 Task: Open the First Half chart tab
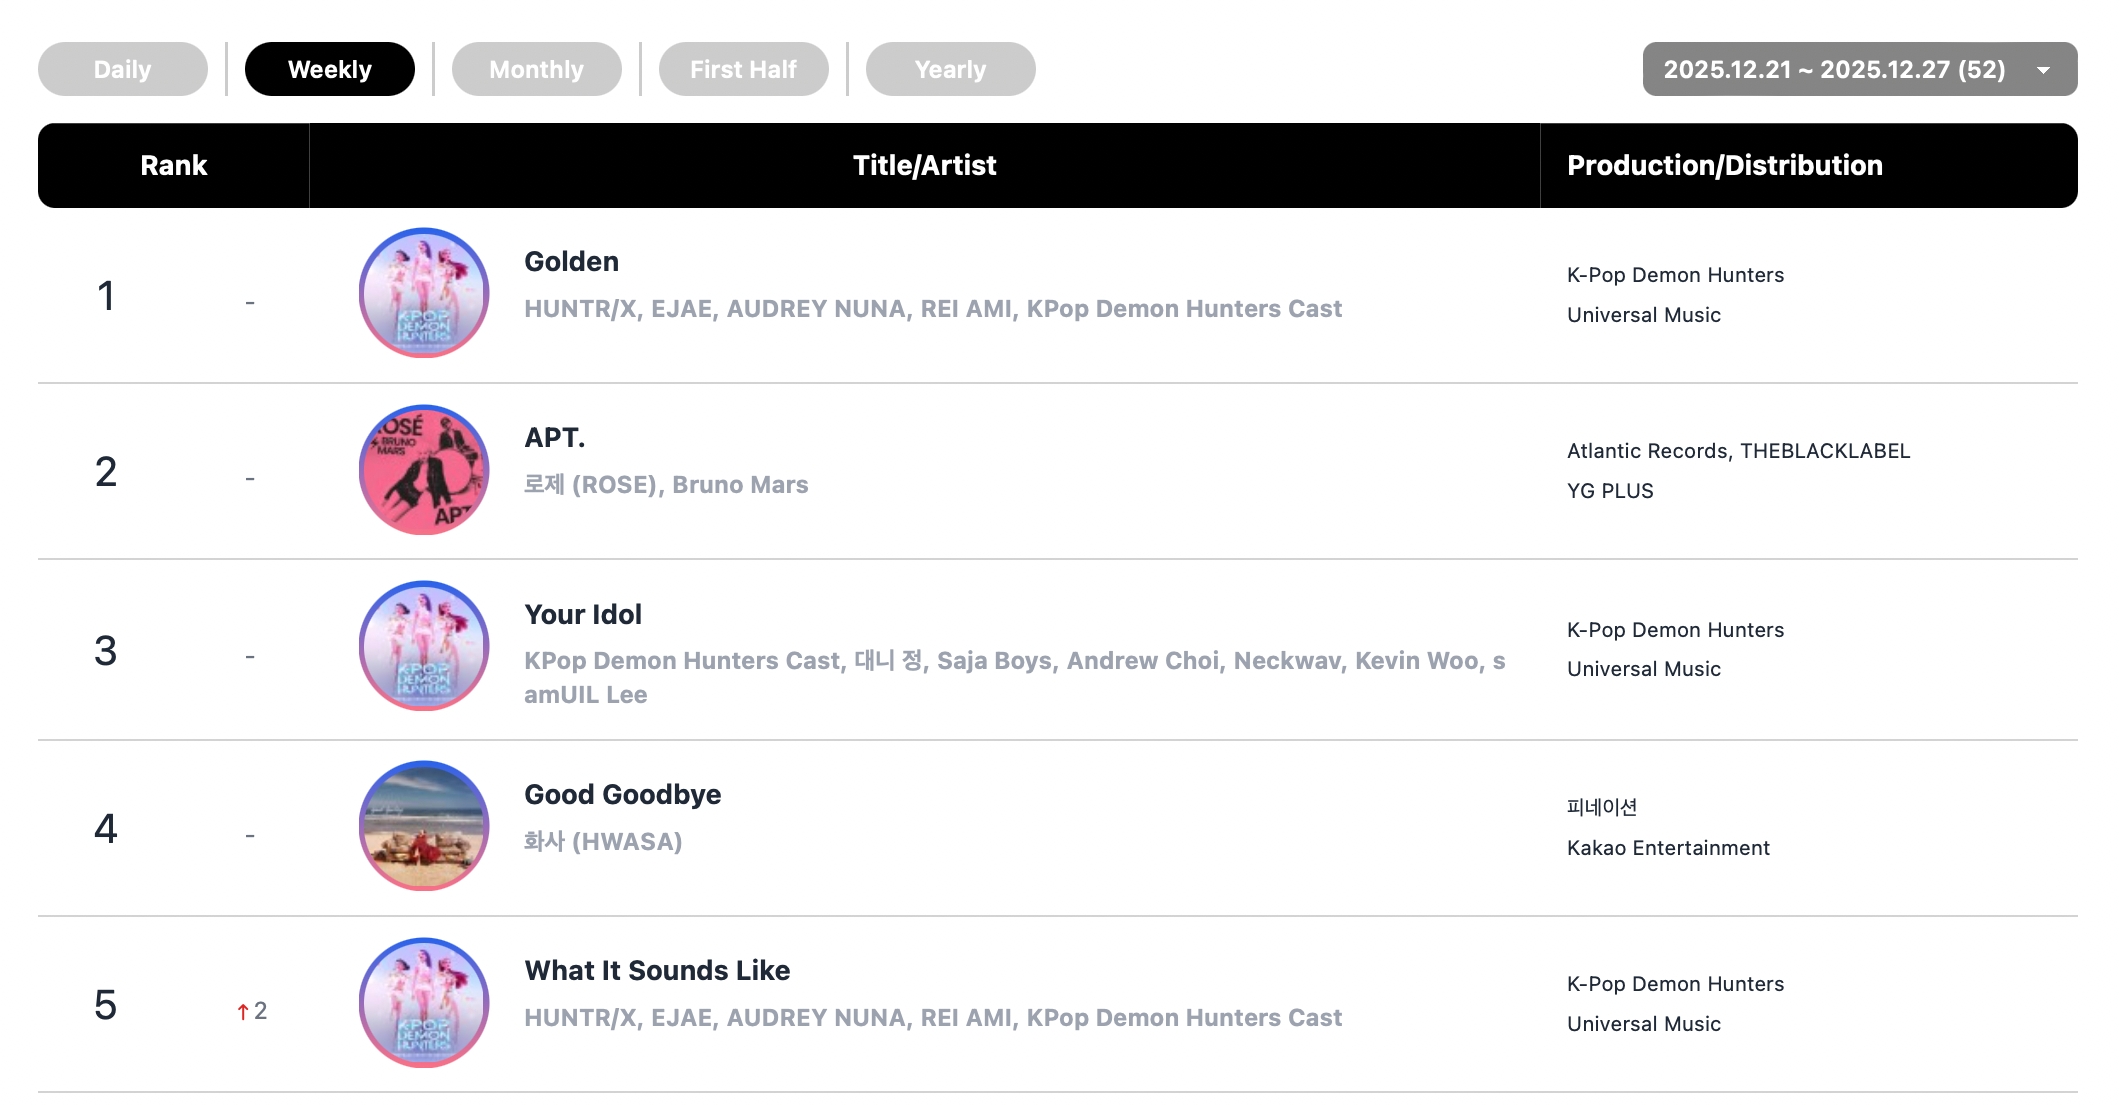tap(743, 69)
